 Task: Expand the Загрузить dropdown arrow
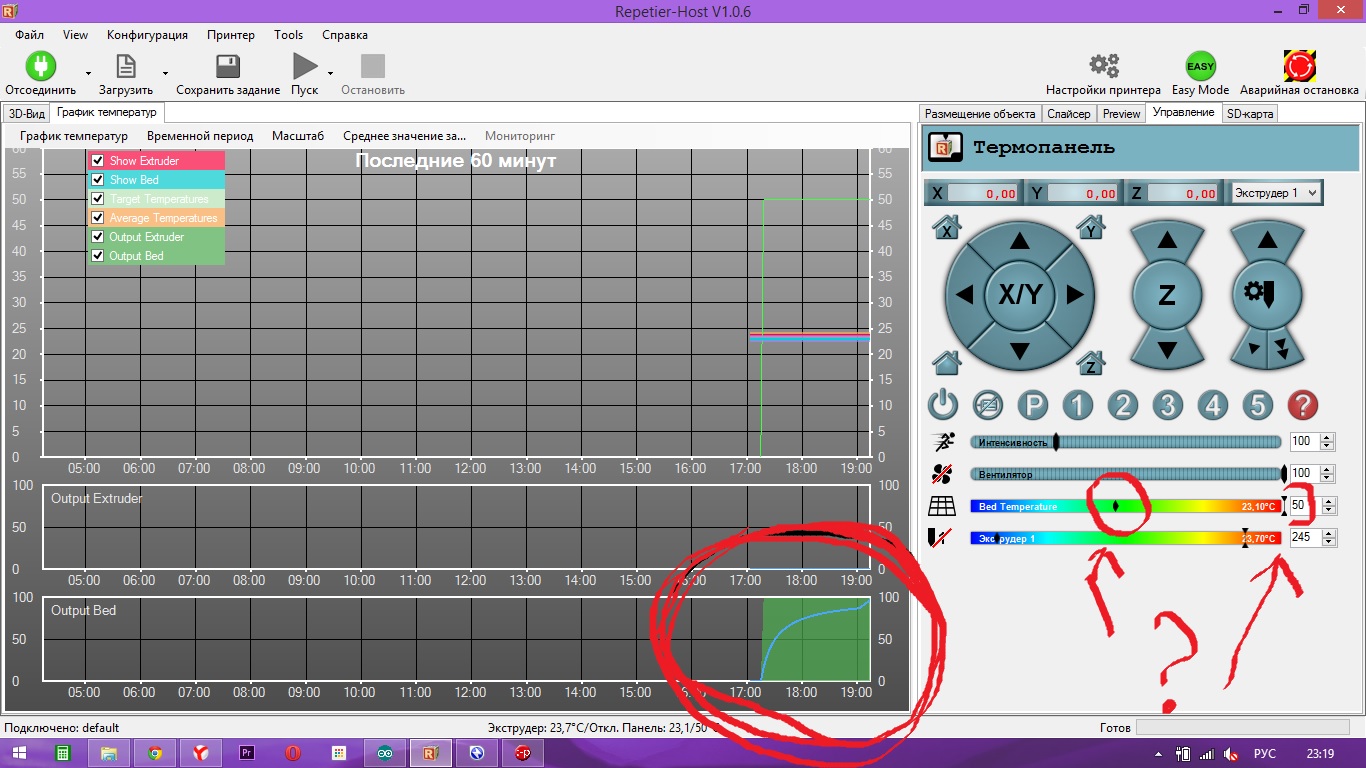point(165,74)
